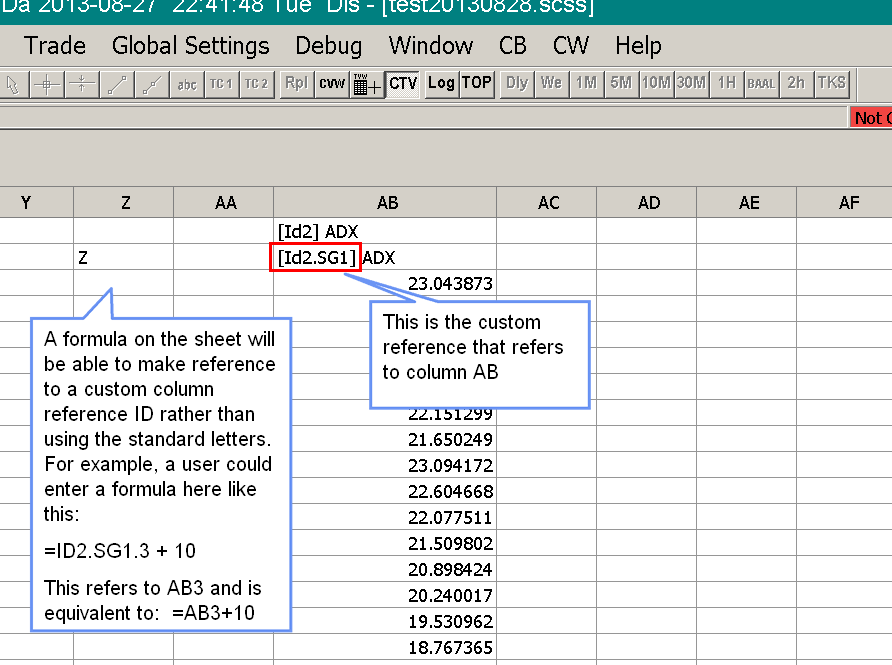
Task: Open the Window menu
Action: [x=431, y=46]
